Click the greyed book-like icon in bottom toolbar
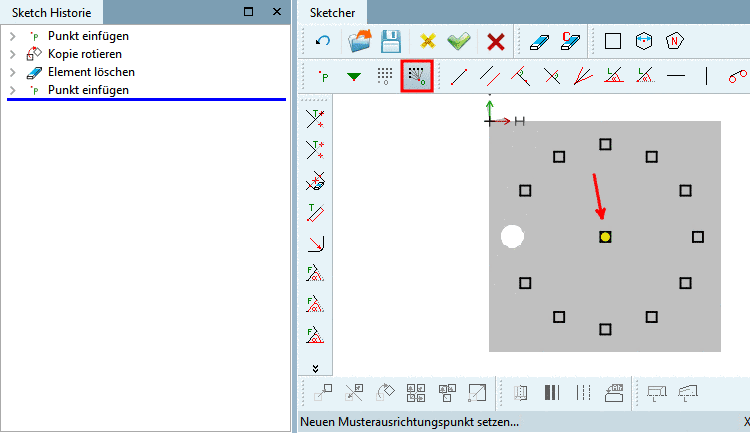The height and width of the screenshot is (433, 750). tap(520, 393)
